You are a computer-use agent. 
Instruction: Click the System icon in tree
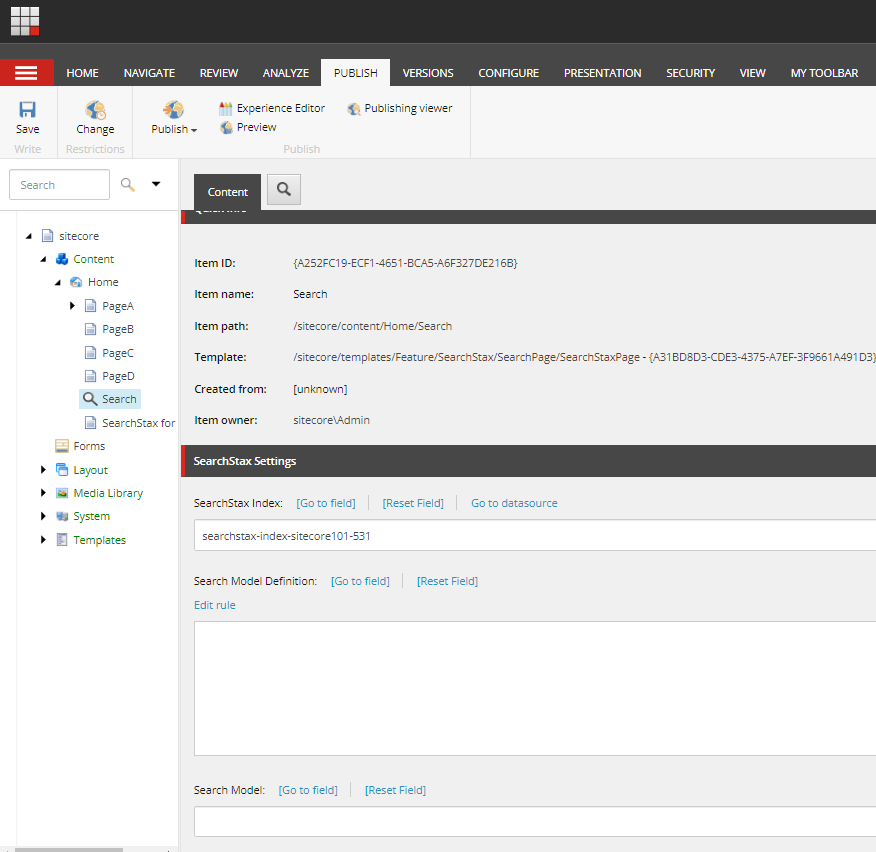pos(62,516)
